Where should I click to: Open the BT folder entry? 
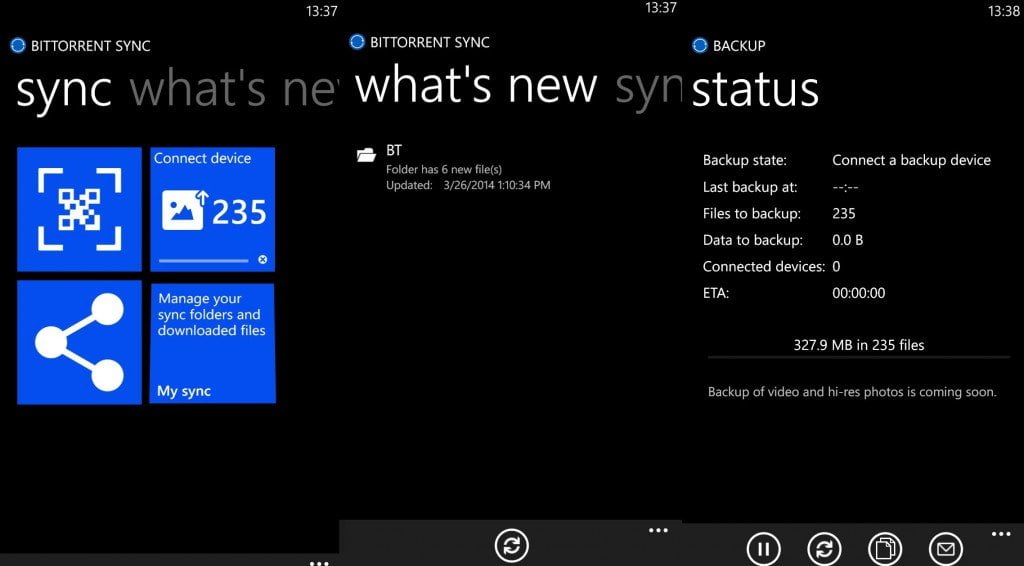point(454,168)
